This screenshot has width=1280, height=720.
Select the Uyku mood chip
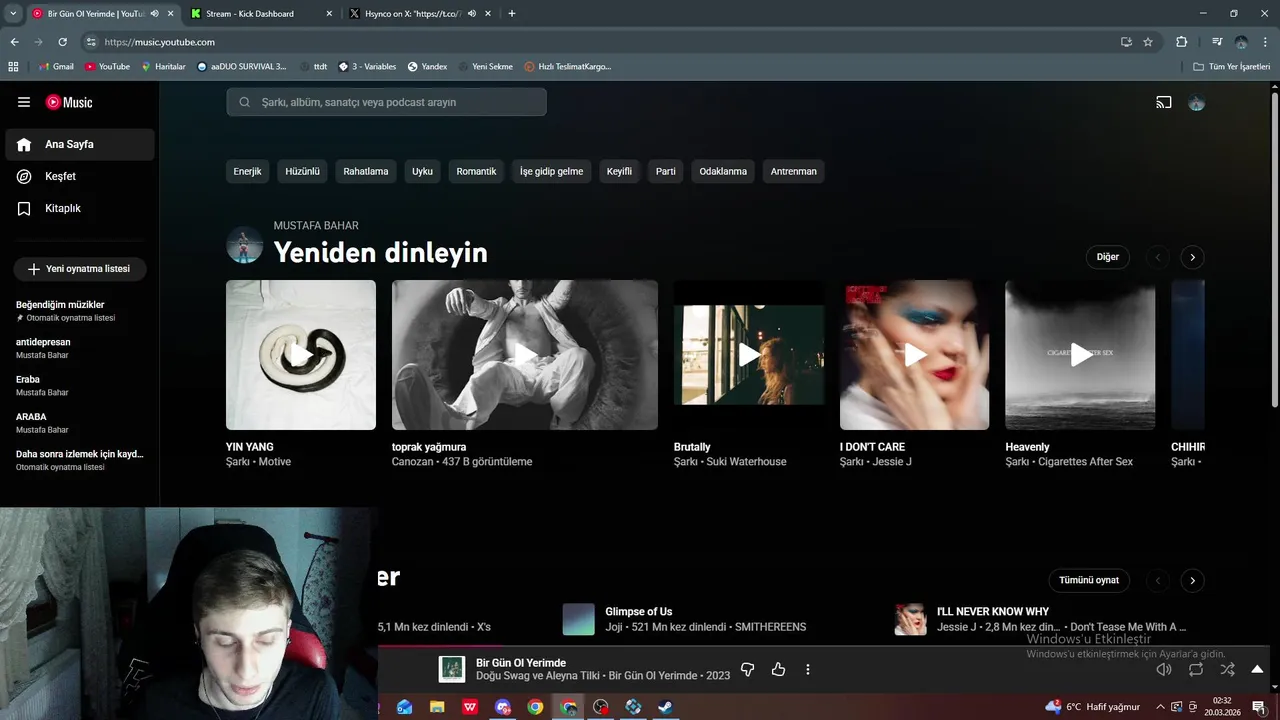422,171
